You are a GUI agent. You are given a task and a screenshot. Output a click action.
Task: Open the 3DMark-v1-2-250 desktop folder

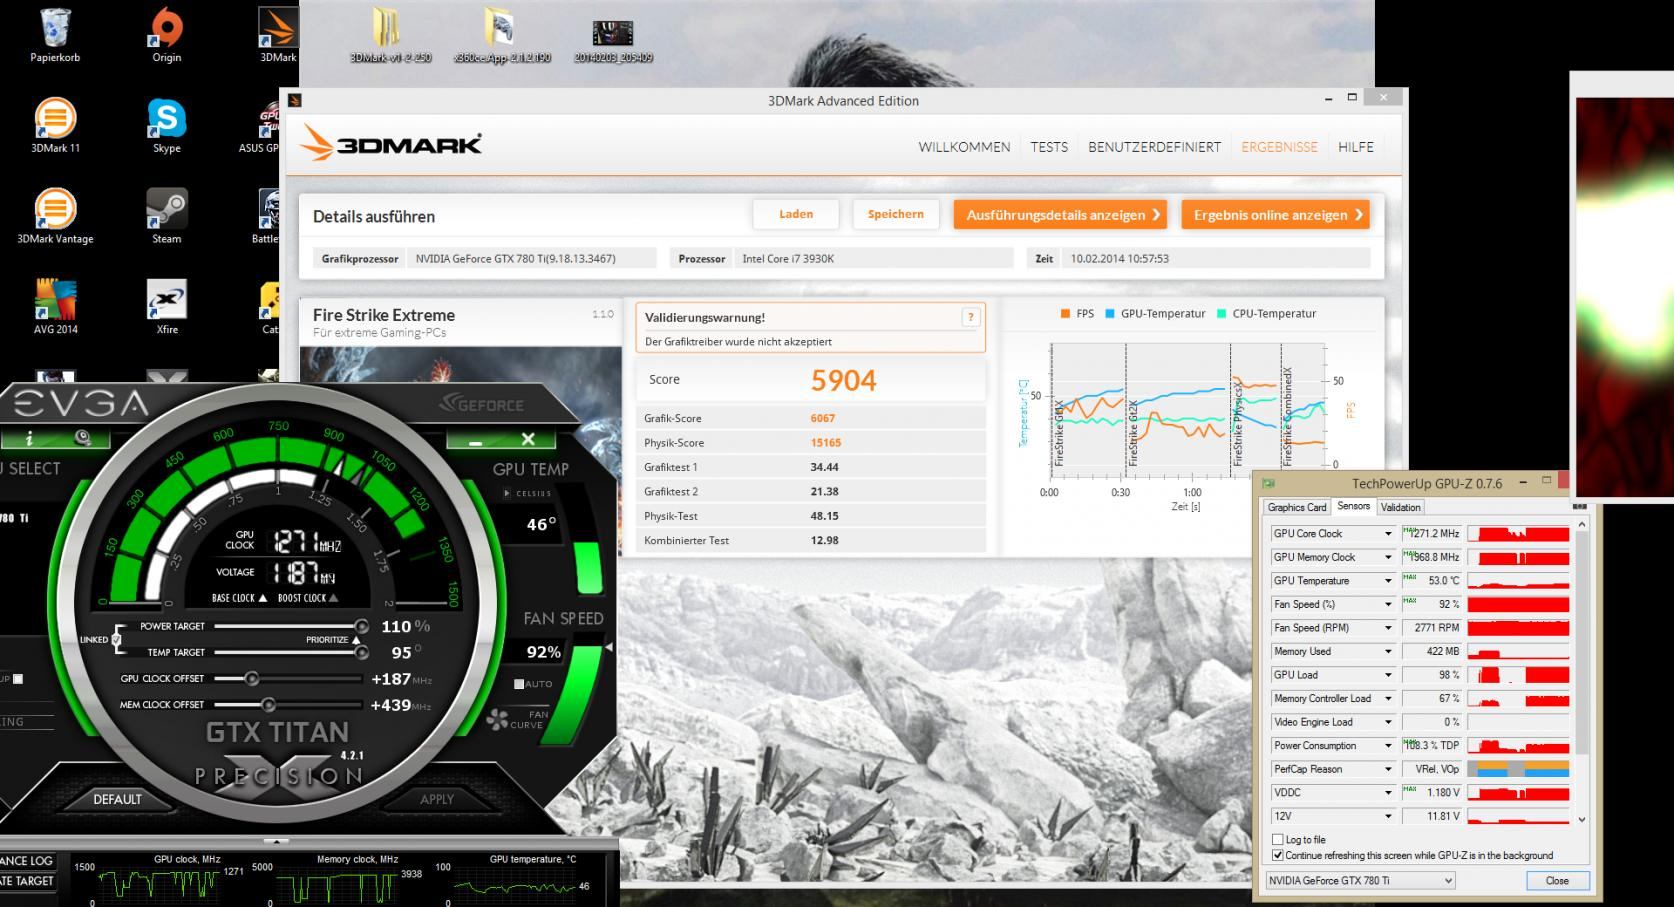click(x=390, y=35)
